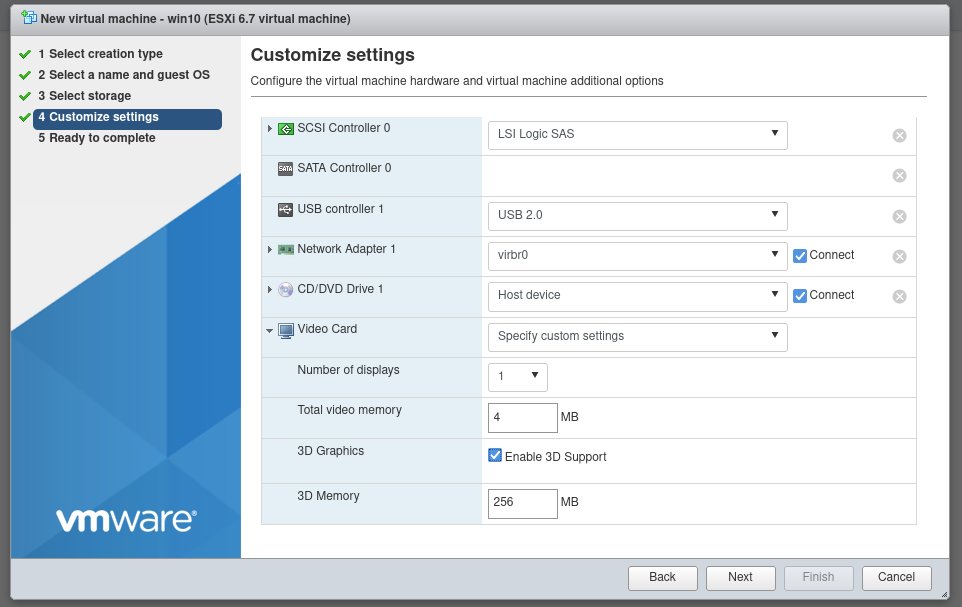Open the USB 2.0 version dropdown
Screen dimensions: 962x607
637,216
